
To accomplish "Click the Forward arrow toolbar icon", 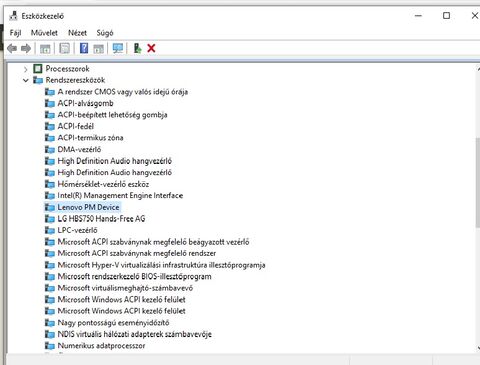I will click(x=26, y=49).
